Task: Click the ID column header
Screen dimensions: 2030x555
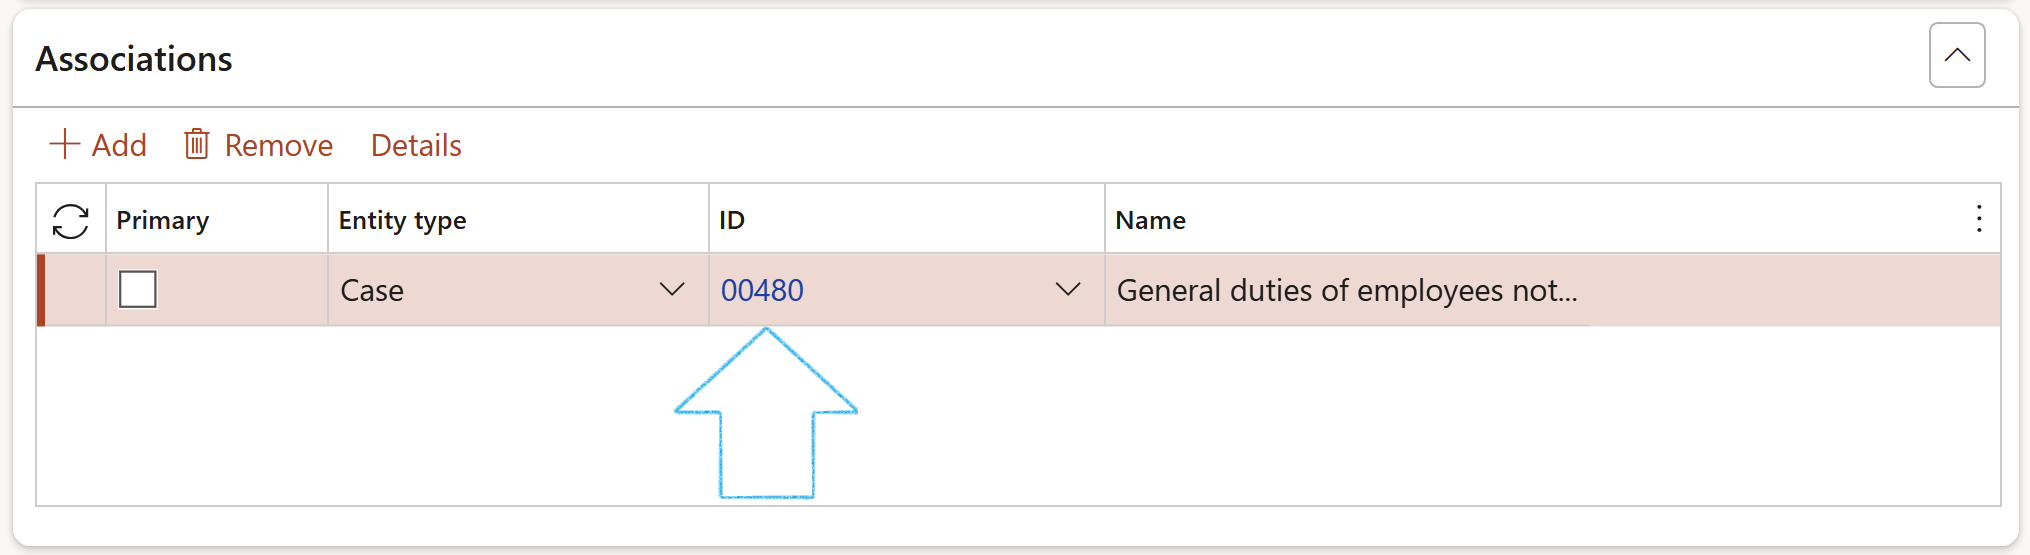Action: (x=732, y=220)
